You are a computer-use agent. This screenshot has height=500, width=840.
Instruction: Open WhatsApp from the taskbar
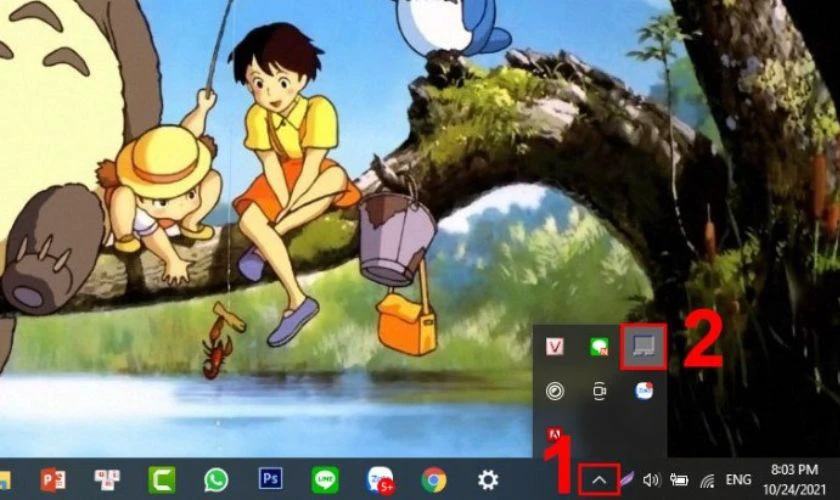[x=216, y=480]
